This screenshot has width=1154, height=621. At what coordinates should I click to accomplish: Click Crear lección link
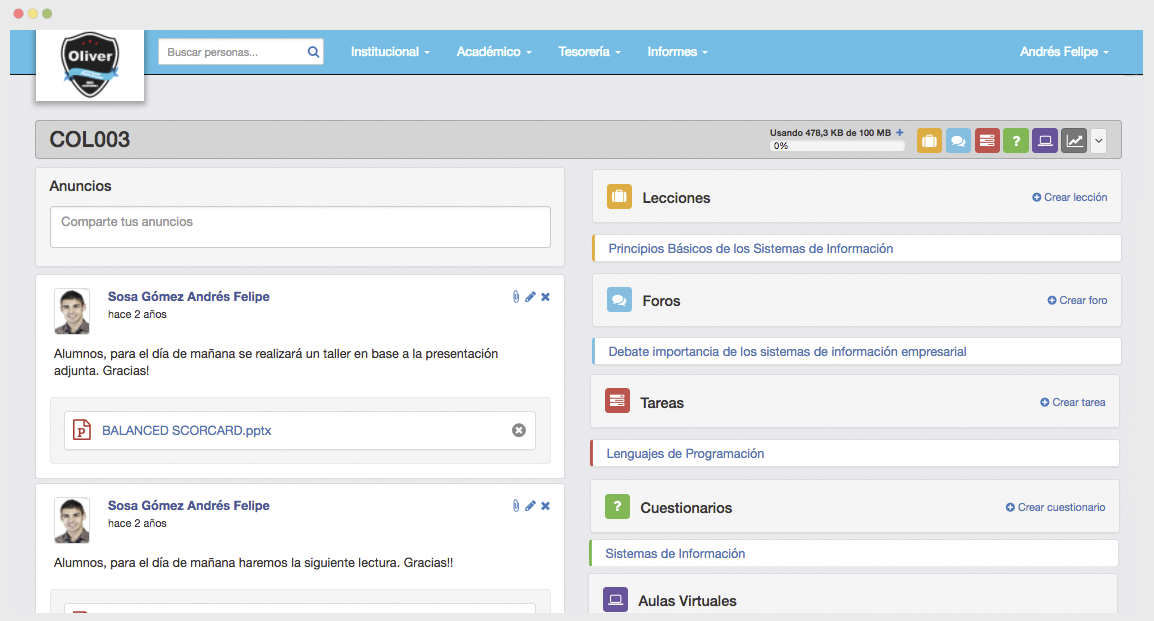(x=1069, y=197)
